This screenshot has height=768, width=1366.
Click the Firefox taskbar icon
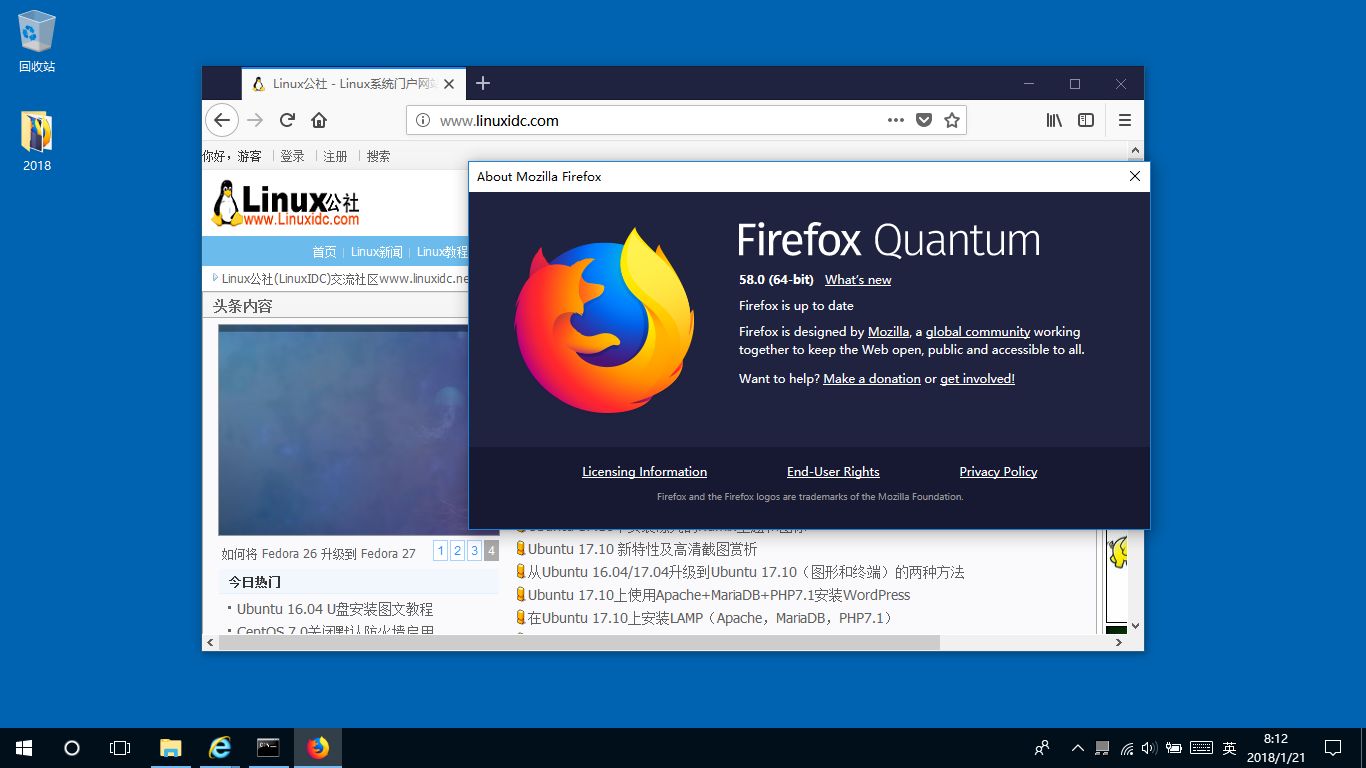318,747
